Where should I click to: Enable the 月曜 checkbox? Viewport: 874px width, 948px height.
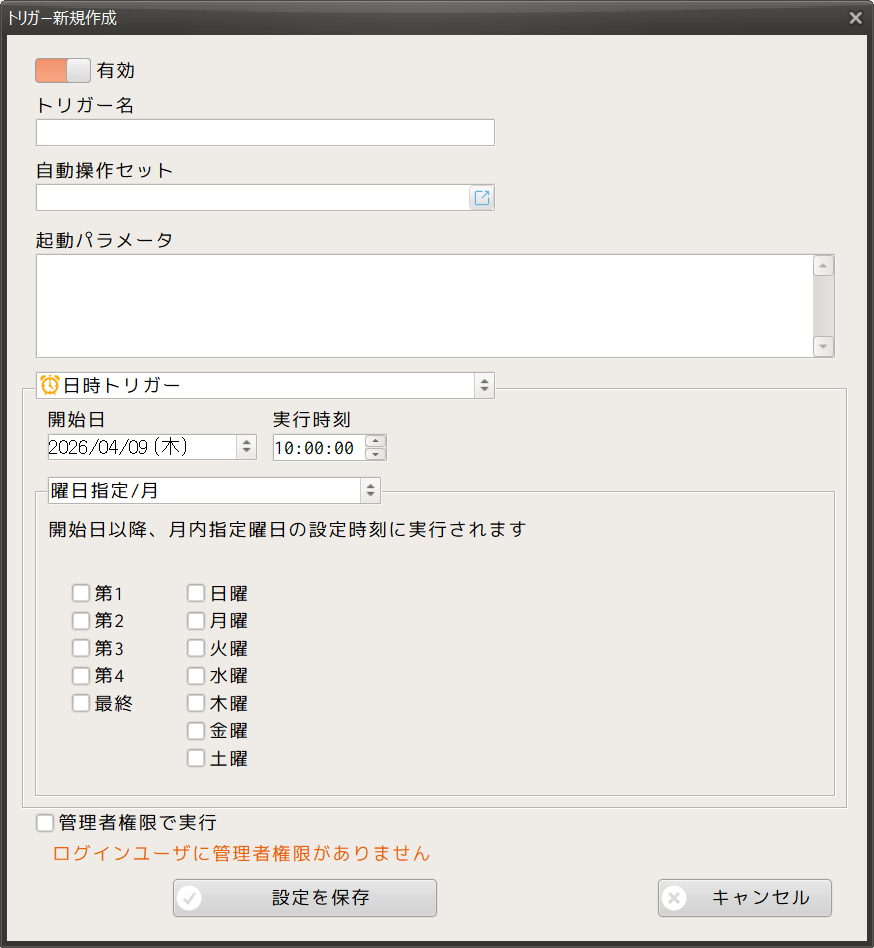point(196,621)
